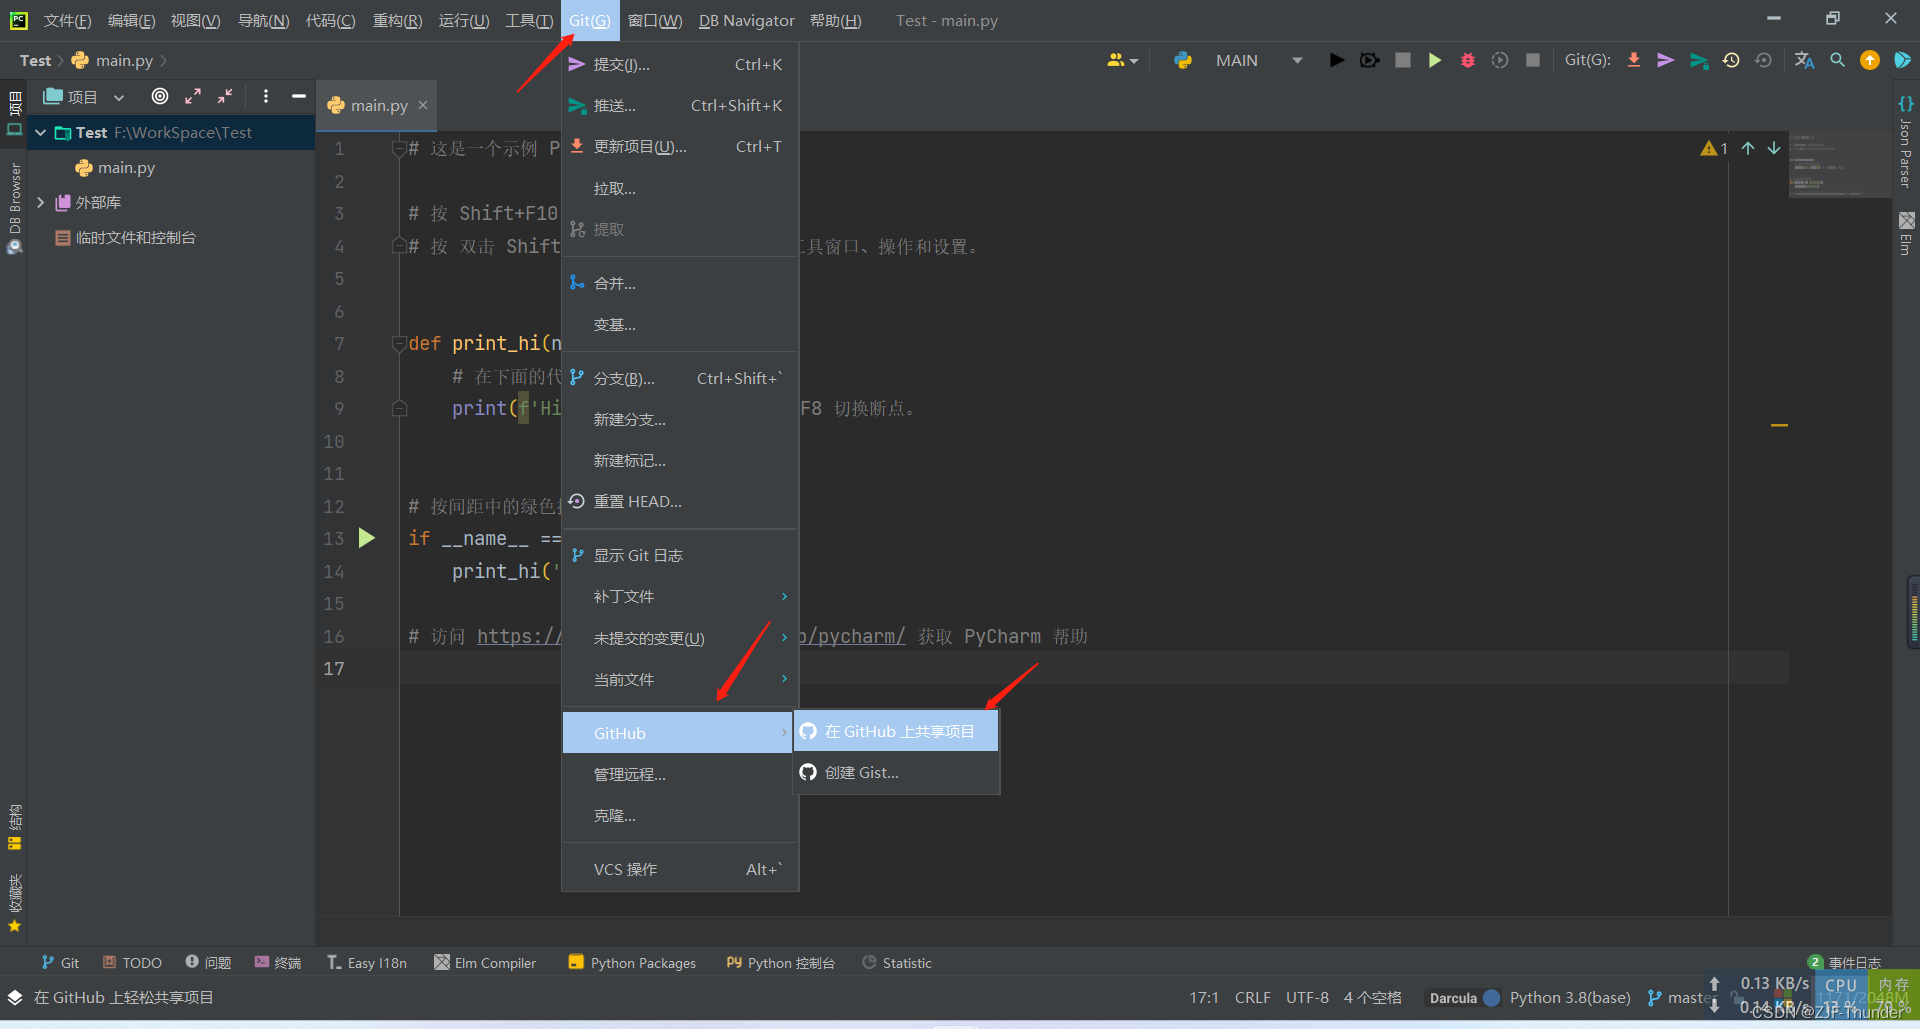Viewport: 1920px width, 1029px height.
Task: Close the main.py editor tab
Action: [423, 105]
